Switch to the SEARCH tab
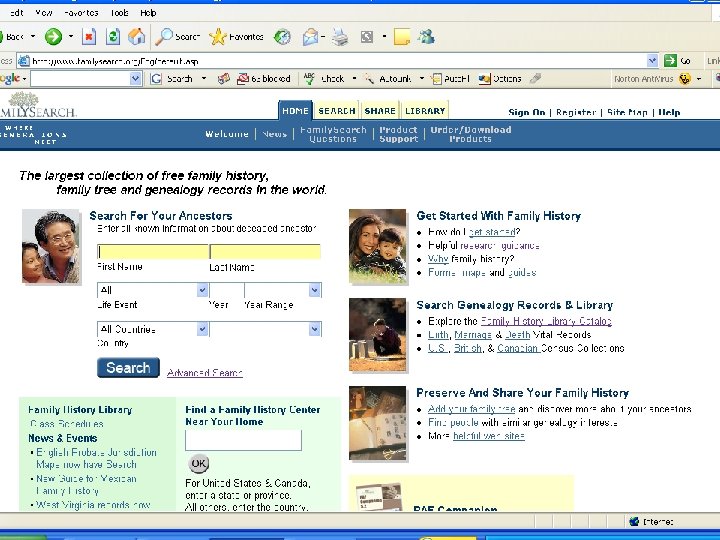Viewport: 720px width, 540px height. (x=337, y=111)
